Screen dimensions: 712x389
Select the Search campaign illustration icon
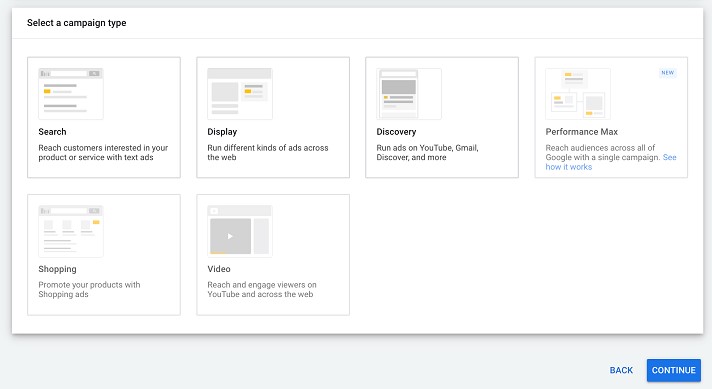71,94
